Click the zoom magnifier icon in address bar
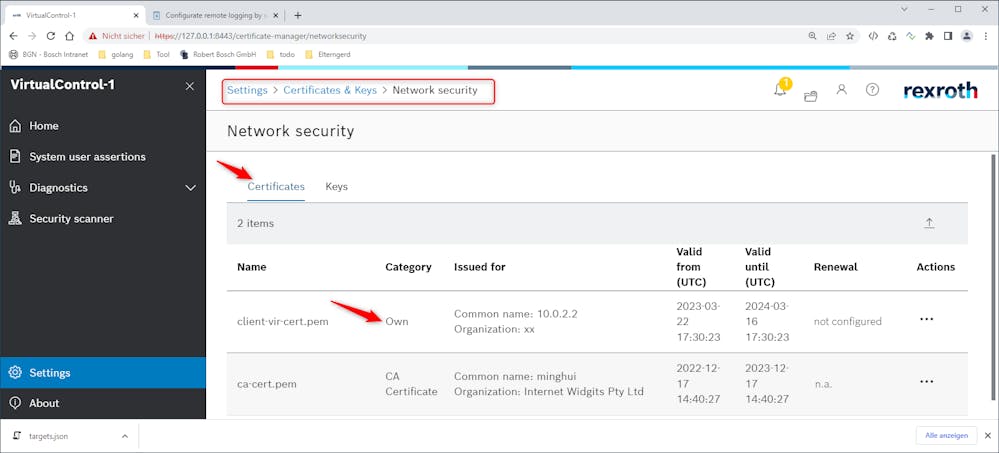The image size is (999, 453). tap(812, 36)
